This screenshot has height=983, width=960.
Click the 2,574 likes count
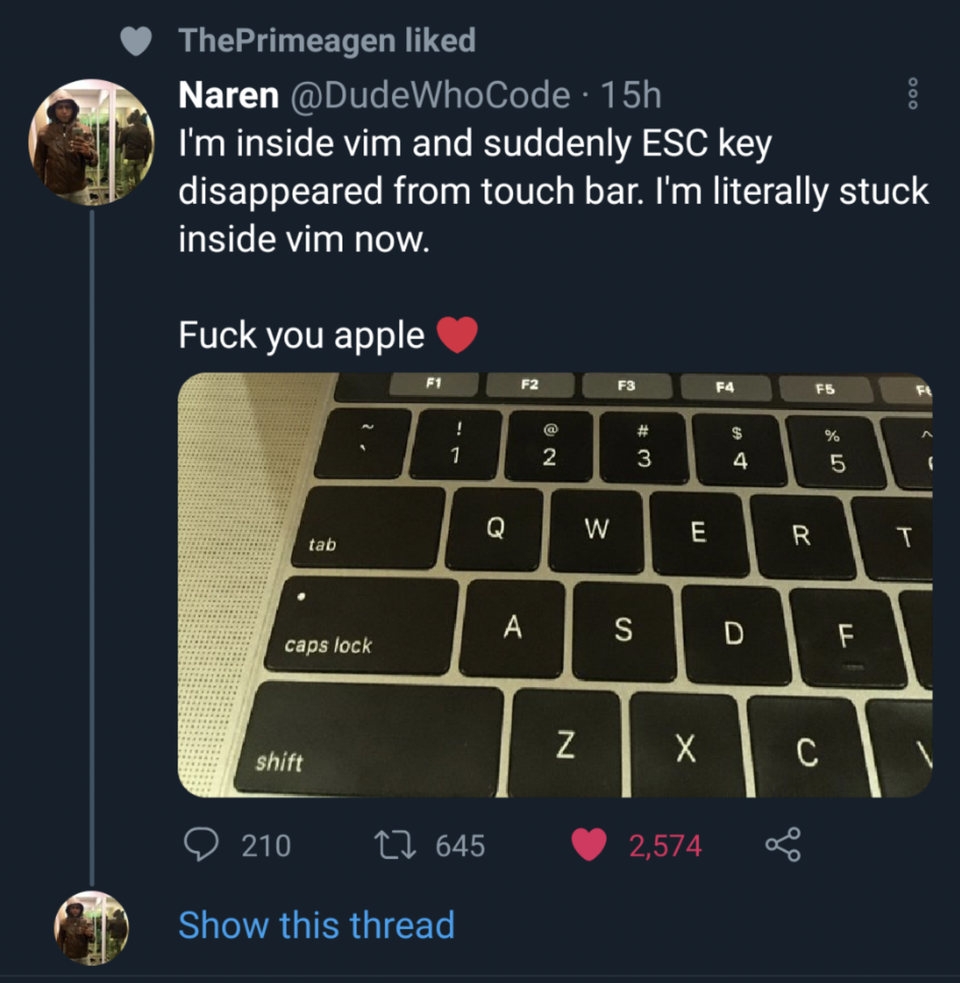coord(665,847)
